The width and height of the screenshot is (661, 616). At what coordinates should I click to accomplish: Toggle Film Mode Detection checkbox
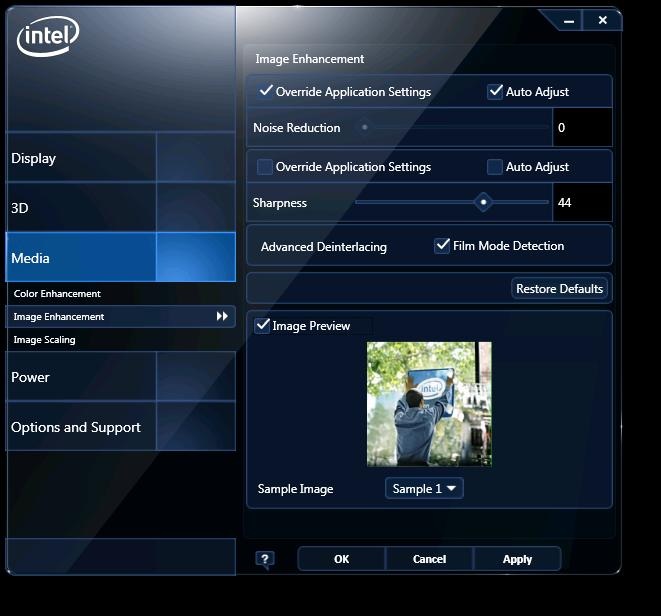click(442, 245)
